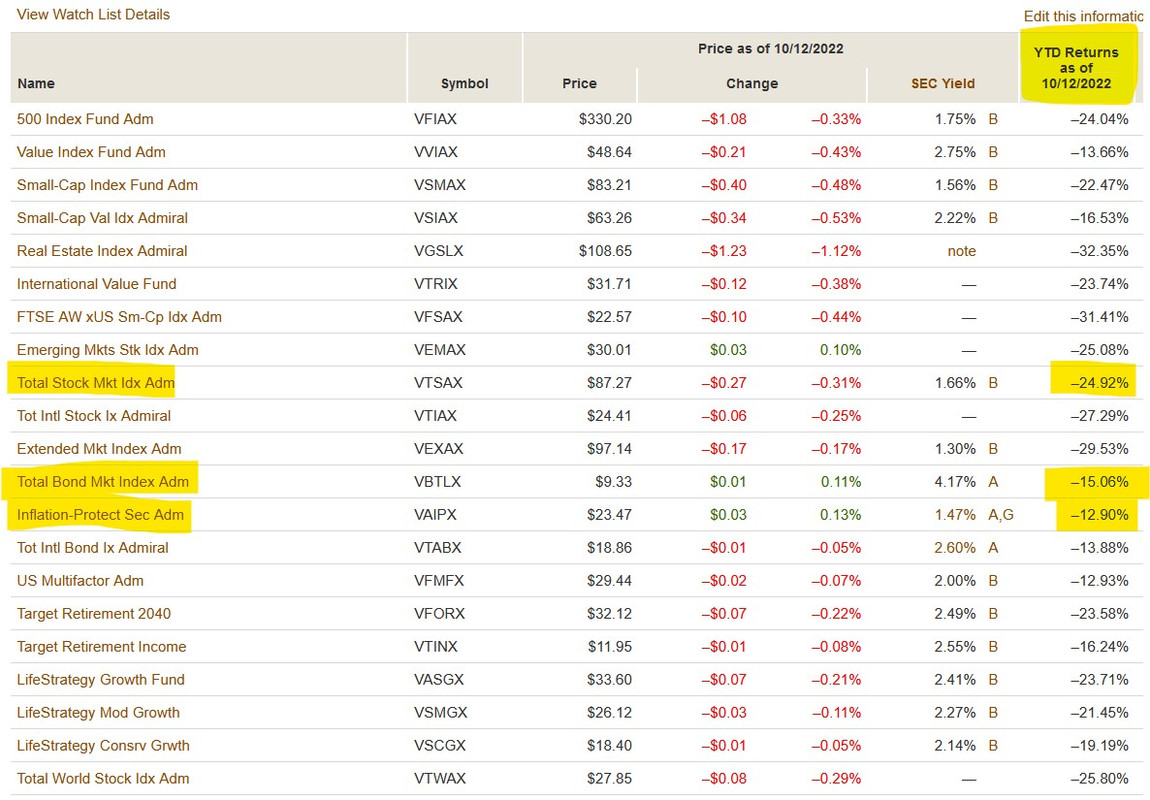
Task: Open the 500 Index Fund Adm link
Action: point(85,119)
